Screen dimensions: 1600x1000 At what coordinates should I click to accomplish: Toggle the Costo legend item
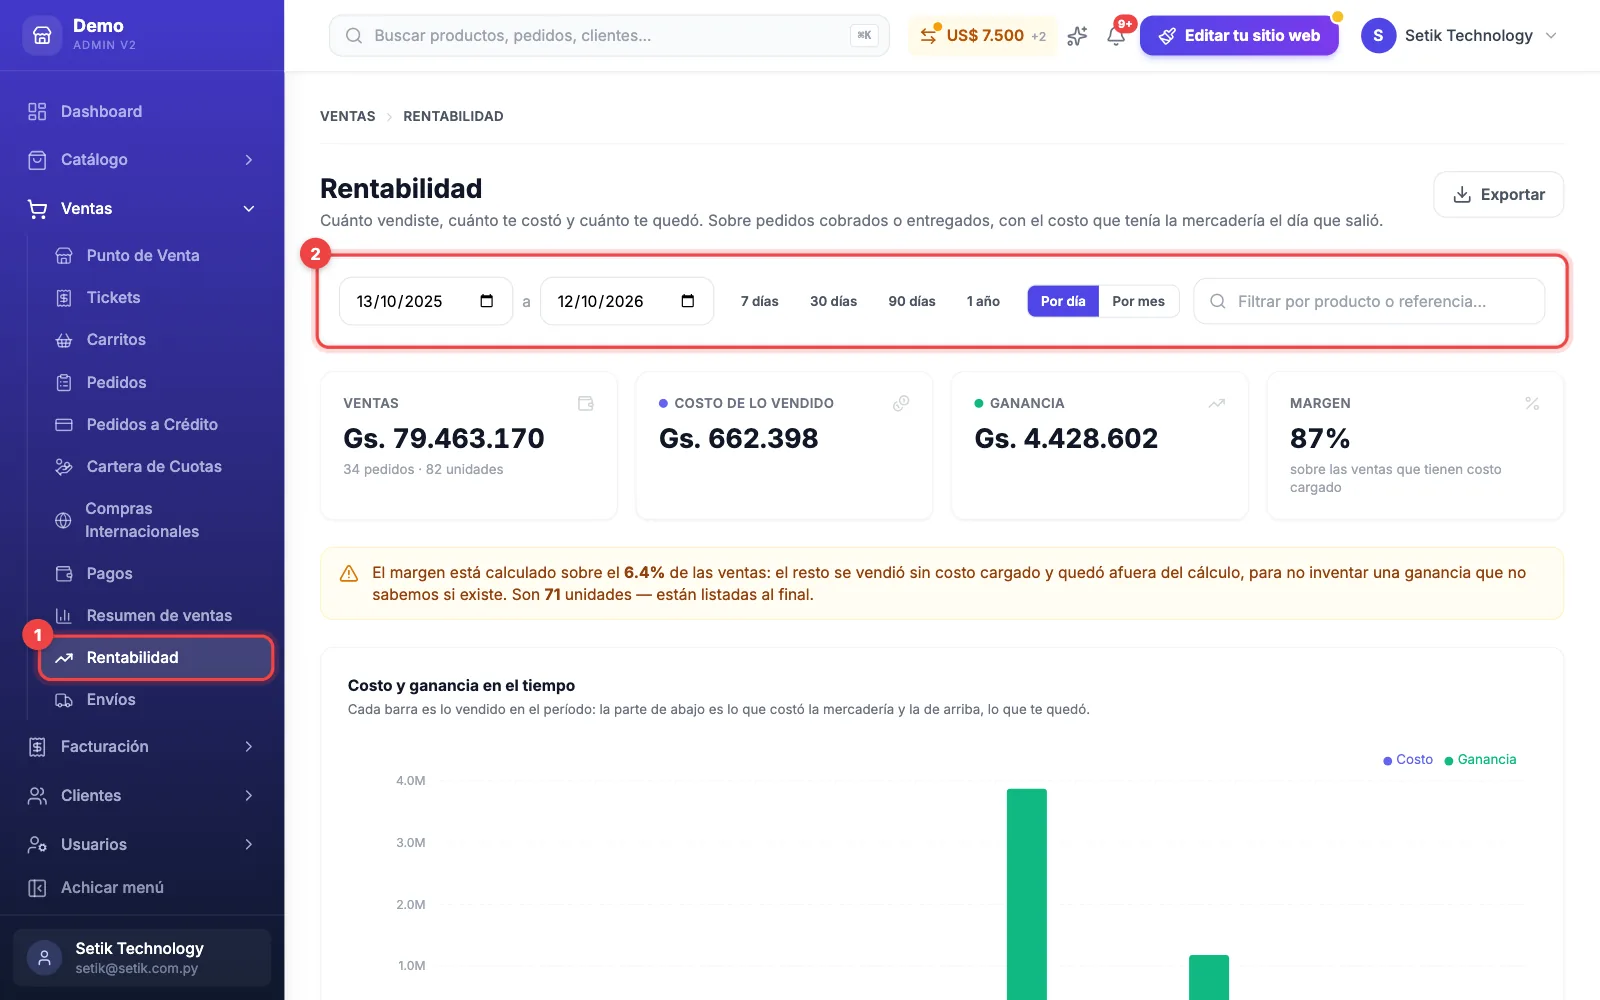(1408, 760)
